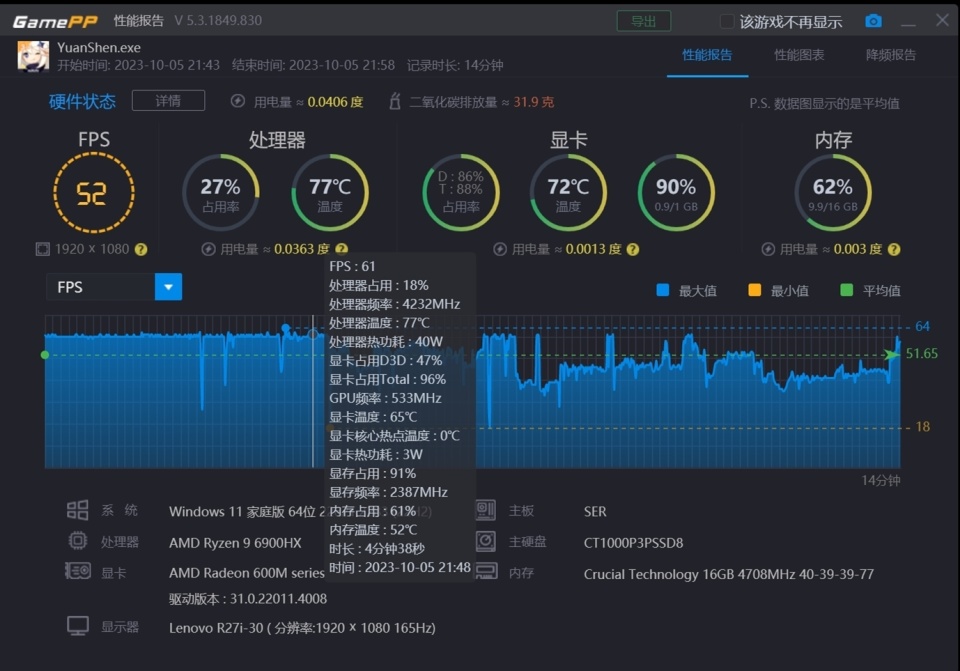Click the 用电量 power usage meter icon
The height and width of the screenshot is (671, 960).
coord(237,100)
